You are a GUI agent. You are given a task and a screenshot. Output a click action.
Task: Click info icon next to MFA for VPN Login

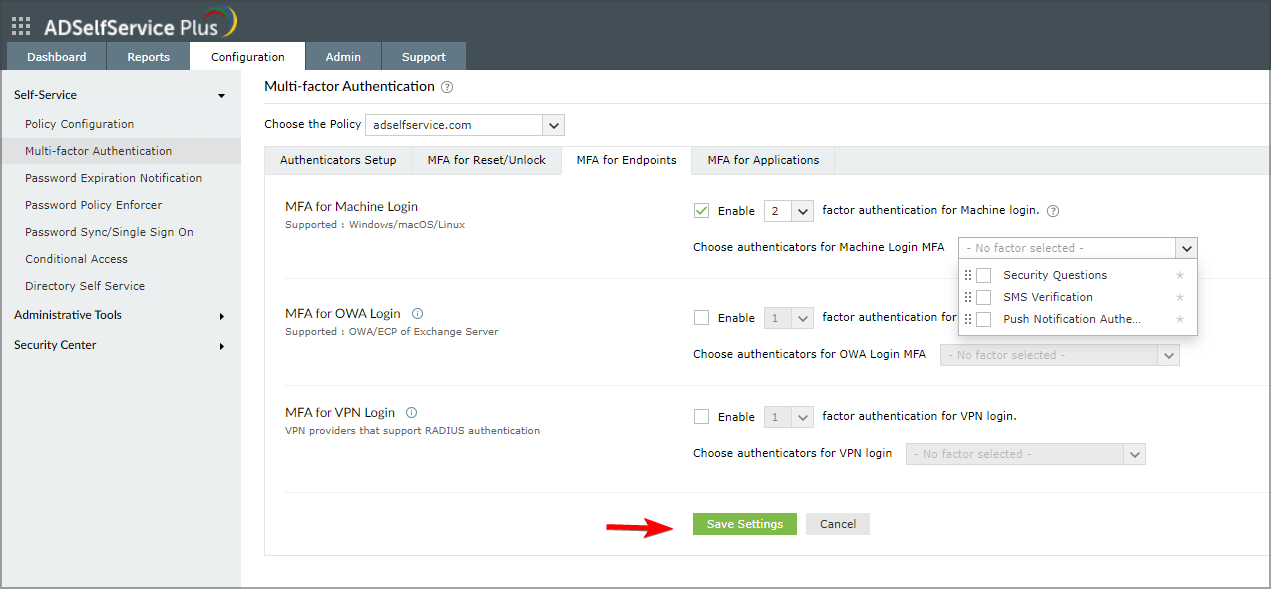pos(411,412)
